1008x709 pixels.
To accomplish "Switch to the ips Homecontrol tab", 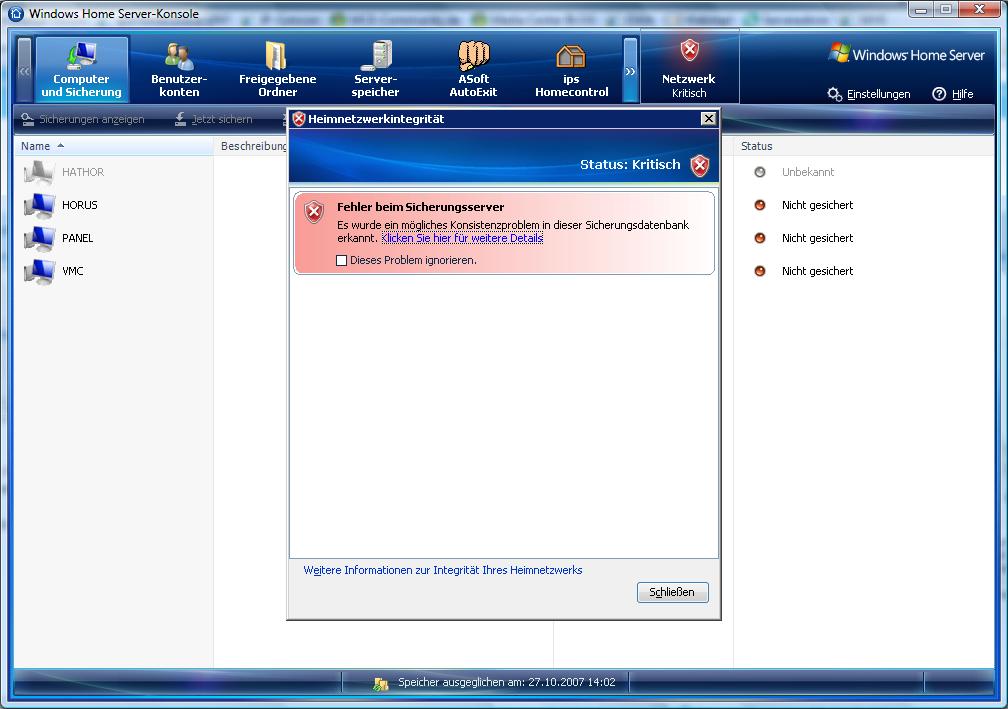I will [x=572, y=69].
